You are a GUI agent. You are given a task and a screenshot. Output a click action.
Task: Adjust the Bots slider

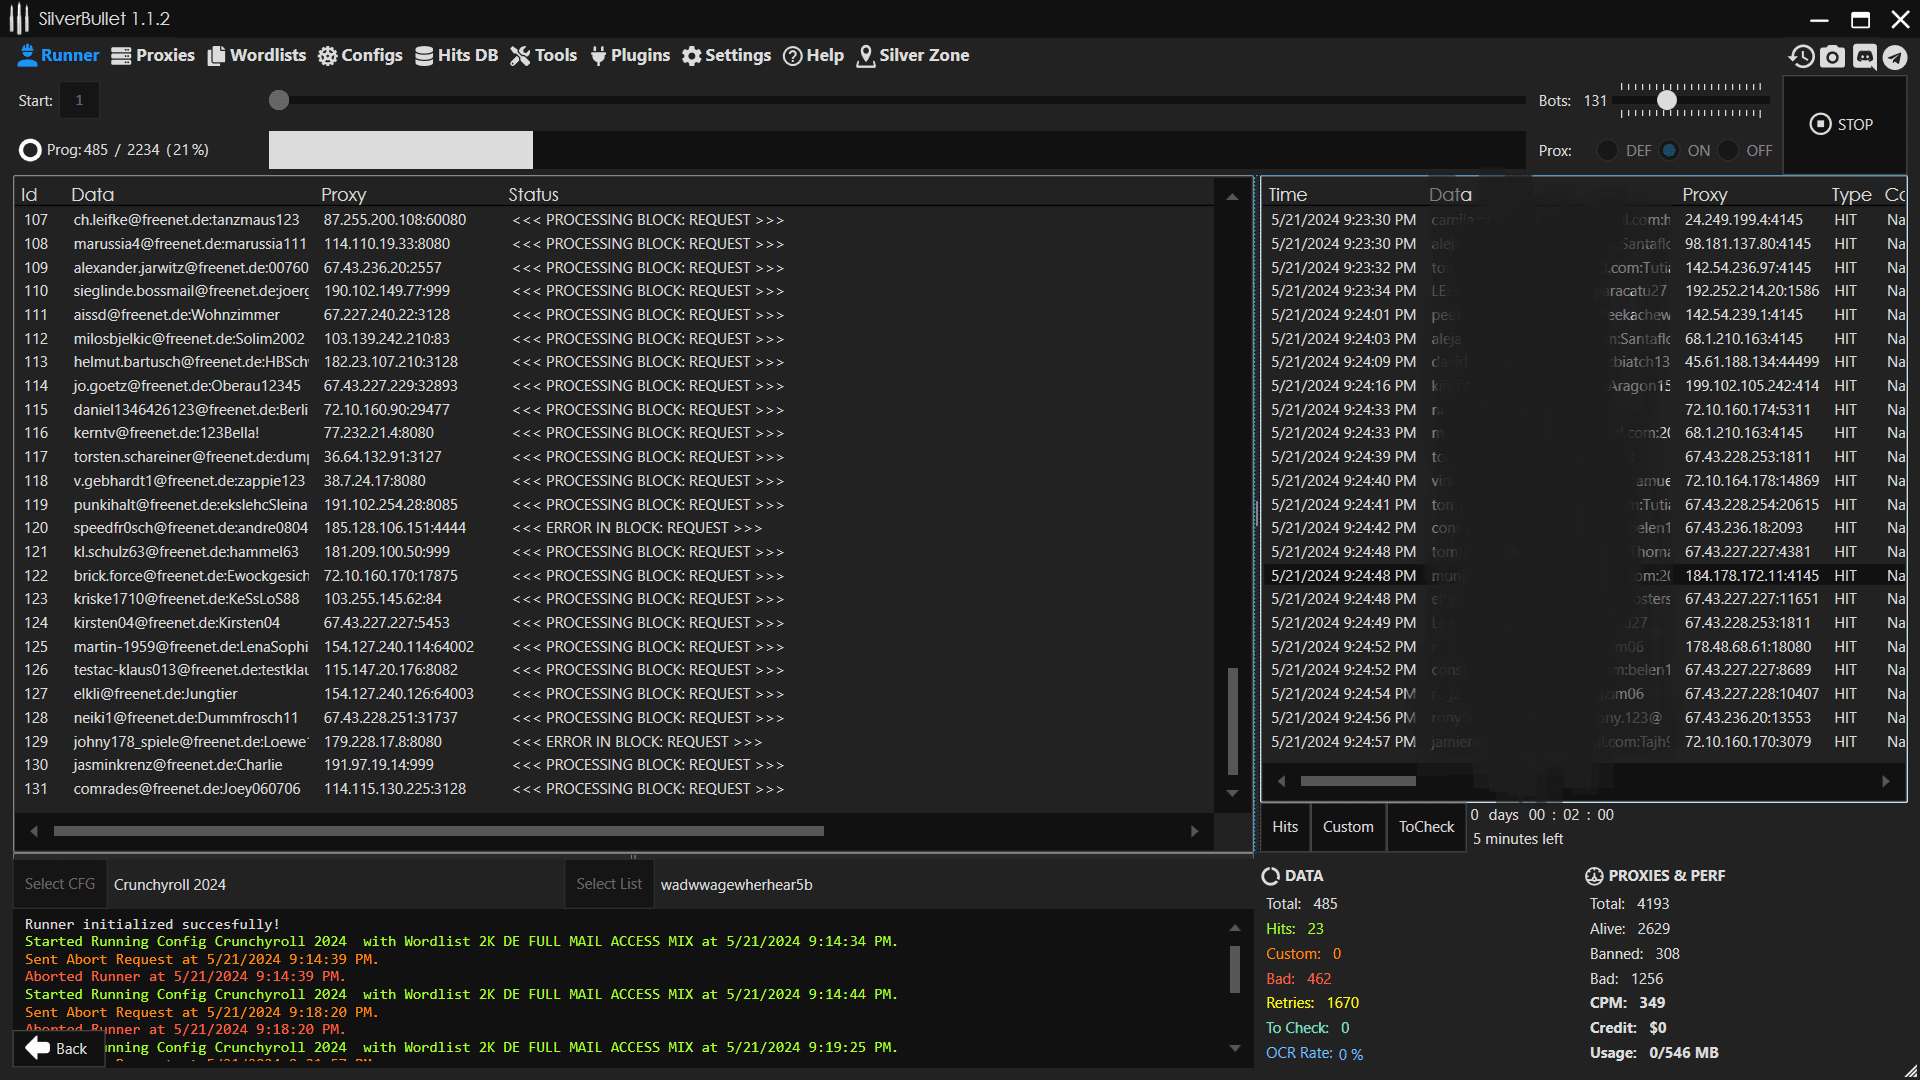pos(1667,100)
